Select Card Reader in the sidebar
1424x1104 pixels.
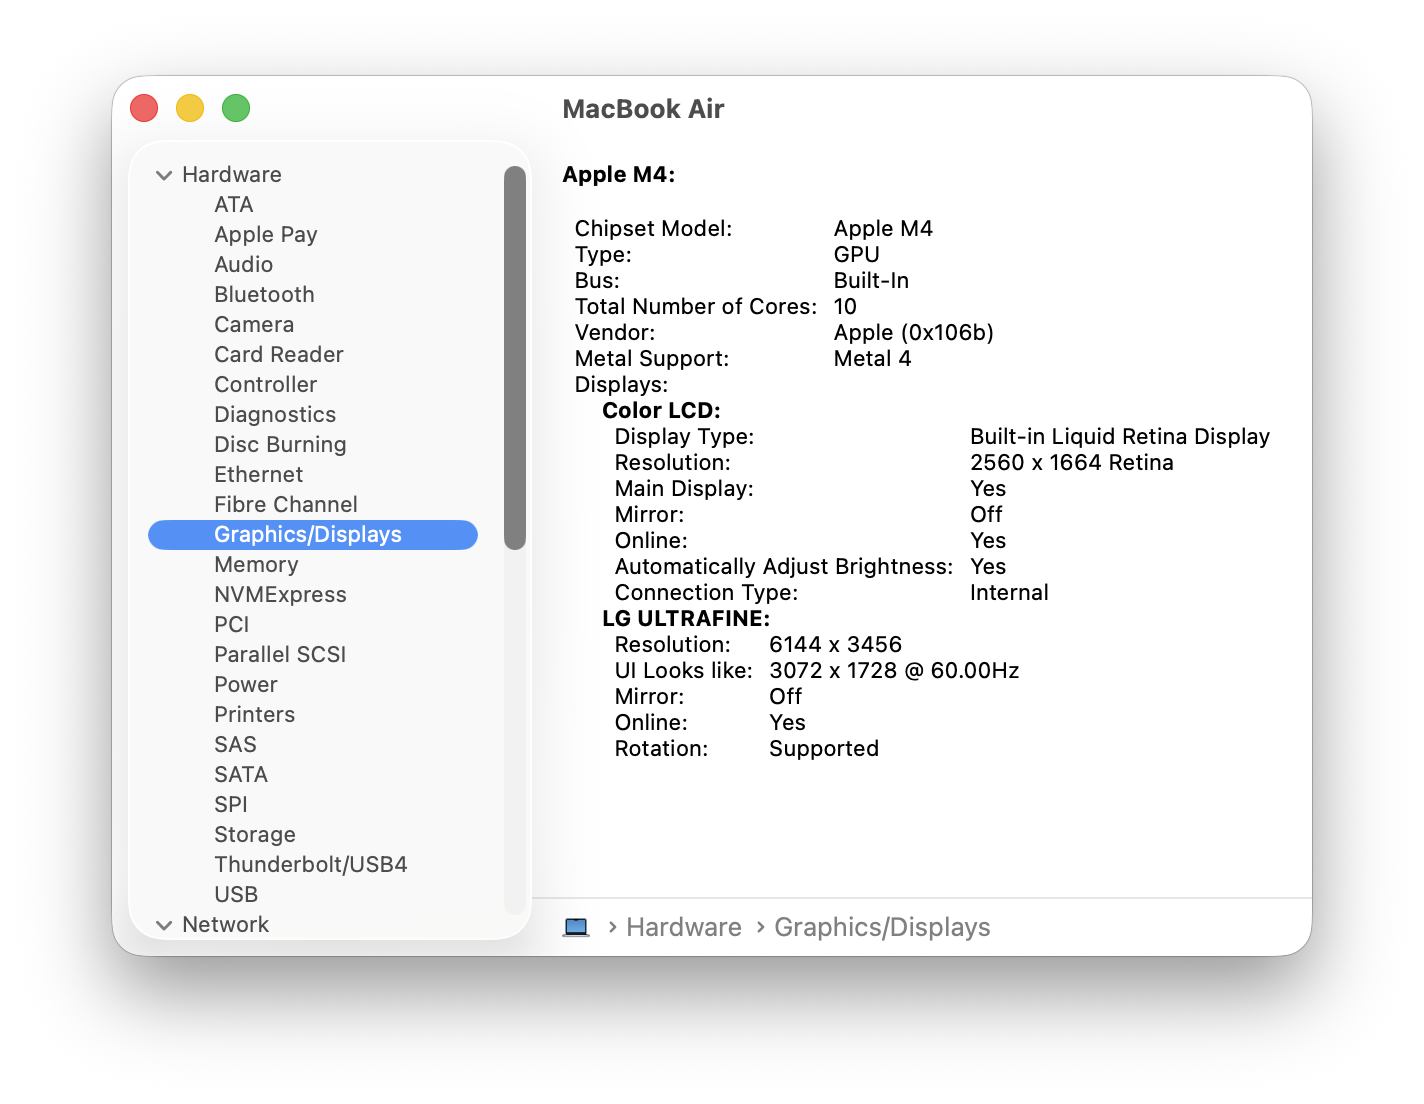278,354
